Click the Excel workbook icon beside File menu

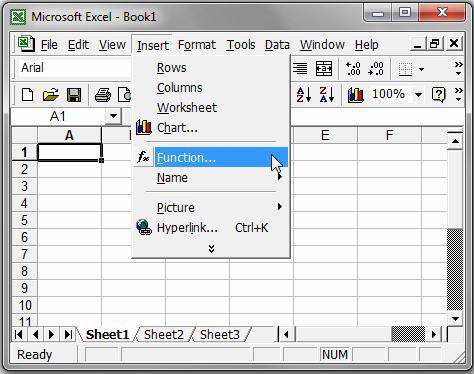point(26,44)
